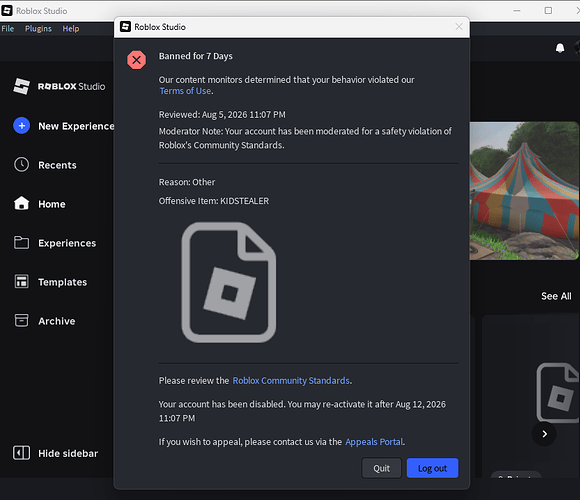
Task: Open the Appeals Portal link
Action: point(374,442)
